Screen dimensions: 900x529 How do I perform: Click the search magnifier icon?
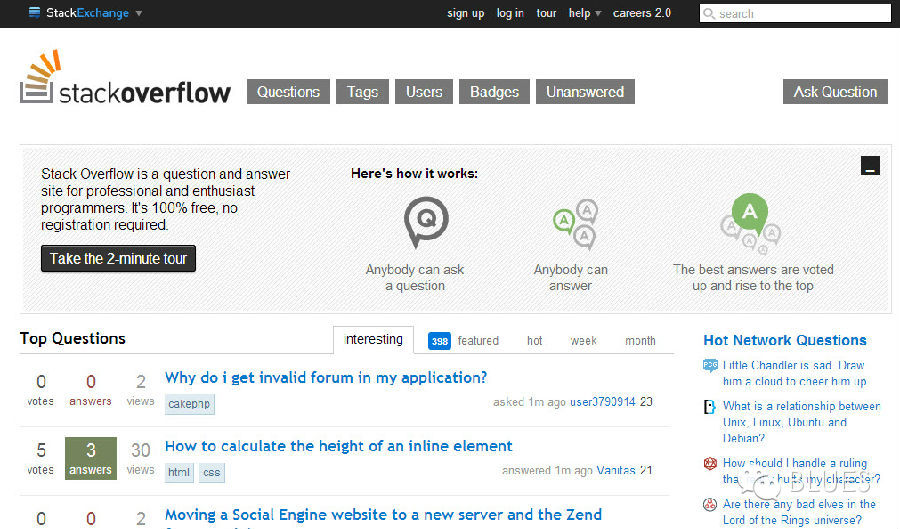(x=709, y=13)
